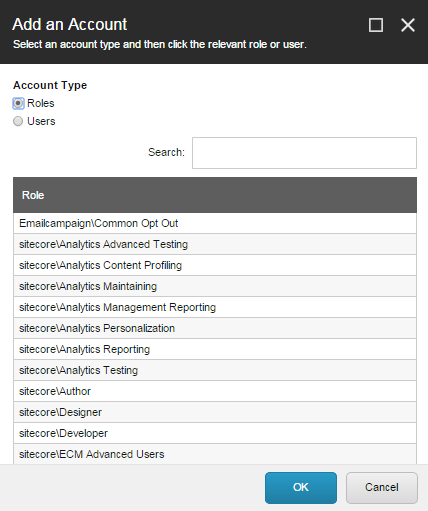Choose sitecore\Analytics Advanced Testing role

point(215,244)
